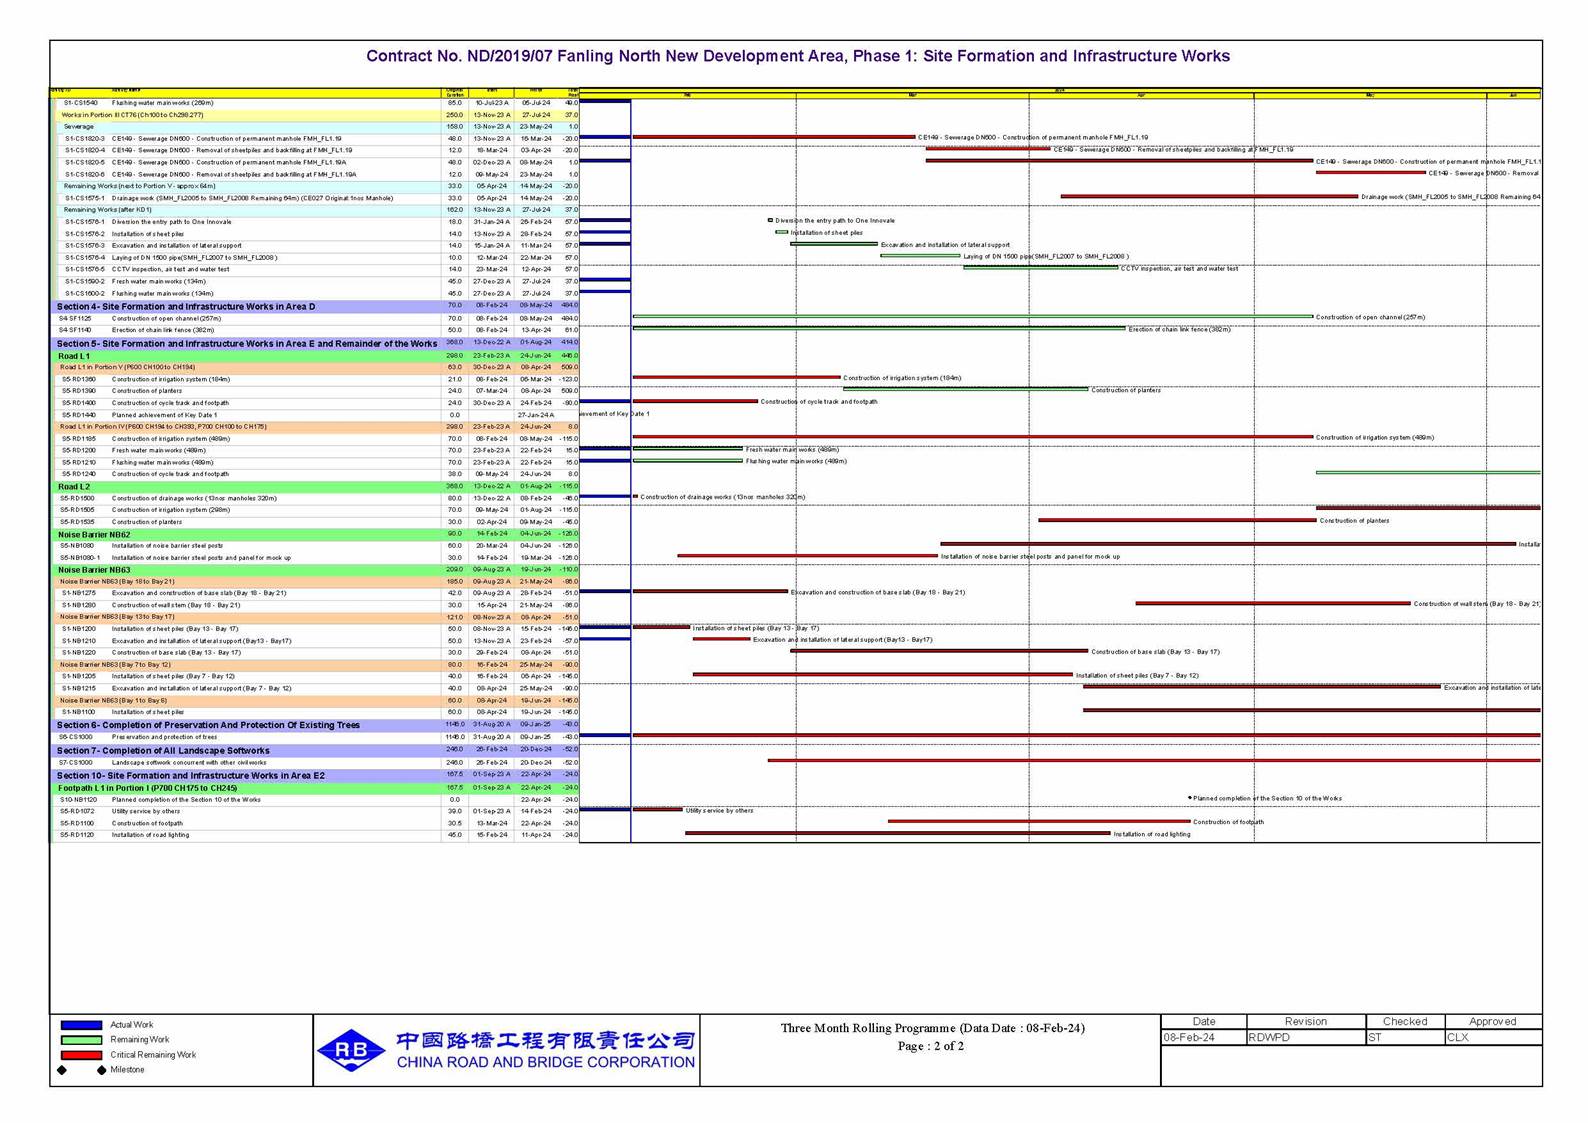The height and width of the screenshot is (1123, 1588).
Task: Click the Erection of chain link fence bar
Action: click(x=878, y=328)
